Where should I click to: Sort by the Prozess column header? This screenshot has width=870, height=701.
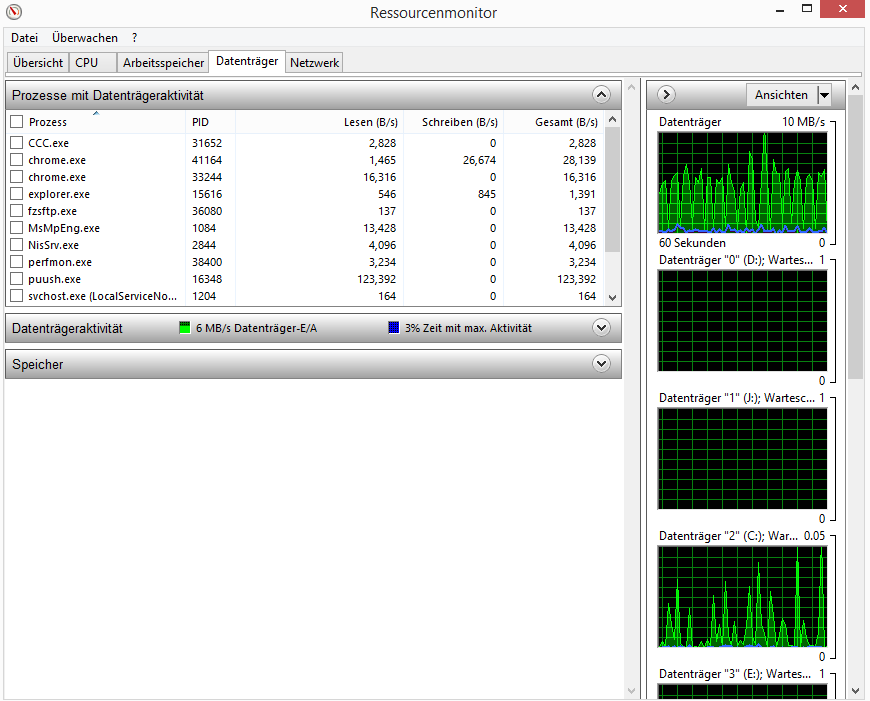point(104,122)
